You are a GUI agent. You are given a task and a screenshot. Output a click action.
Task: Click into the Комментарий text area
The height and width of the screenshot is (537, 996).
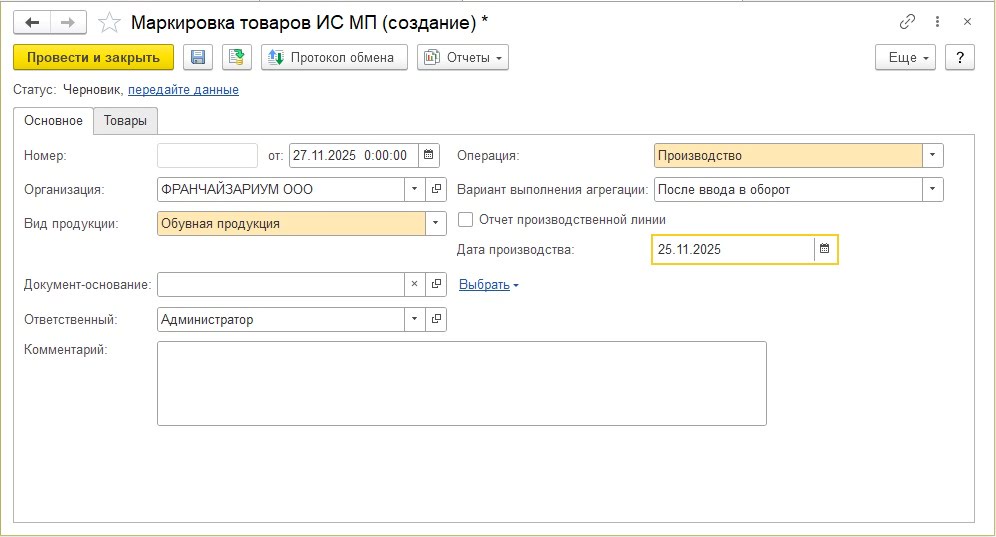tap(461, 383)
